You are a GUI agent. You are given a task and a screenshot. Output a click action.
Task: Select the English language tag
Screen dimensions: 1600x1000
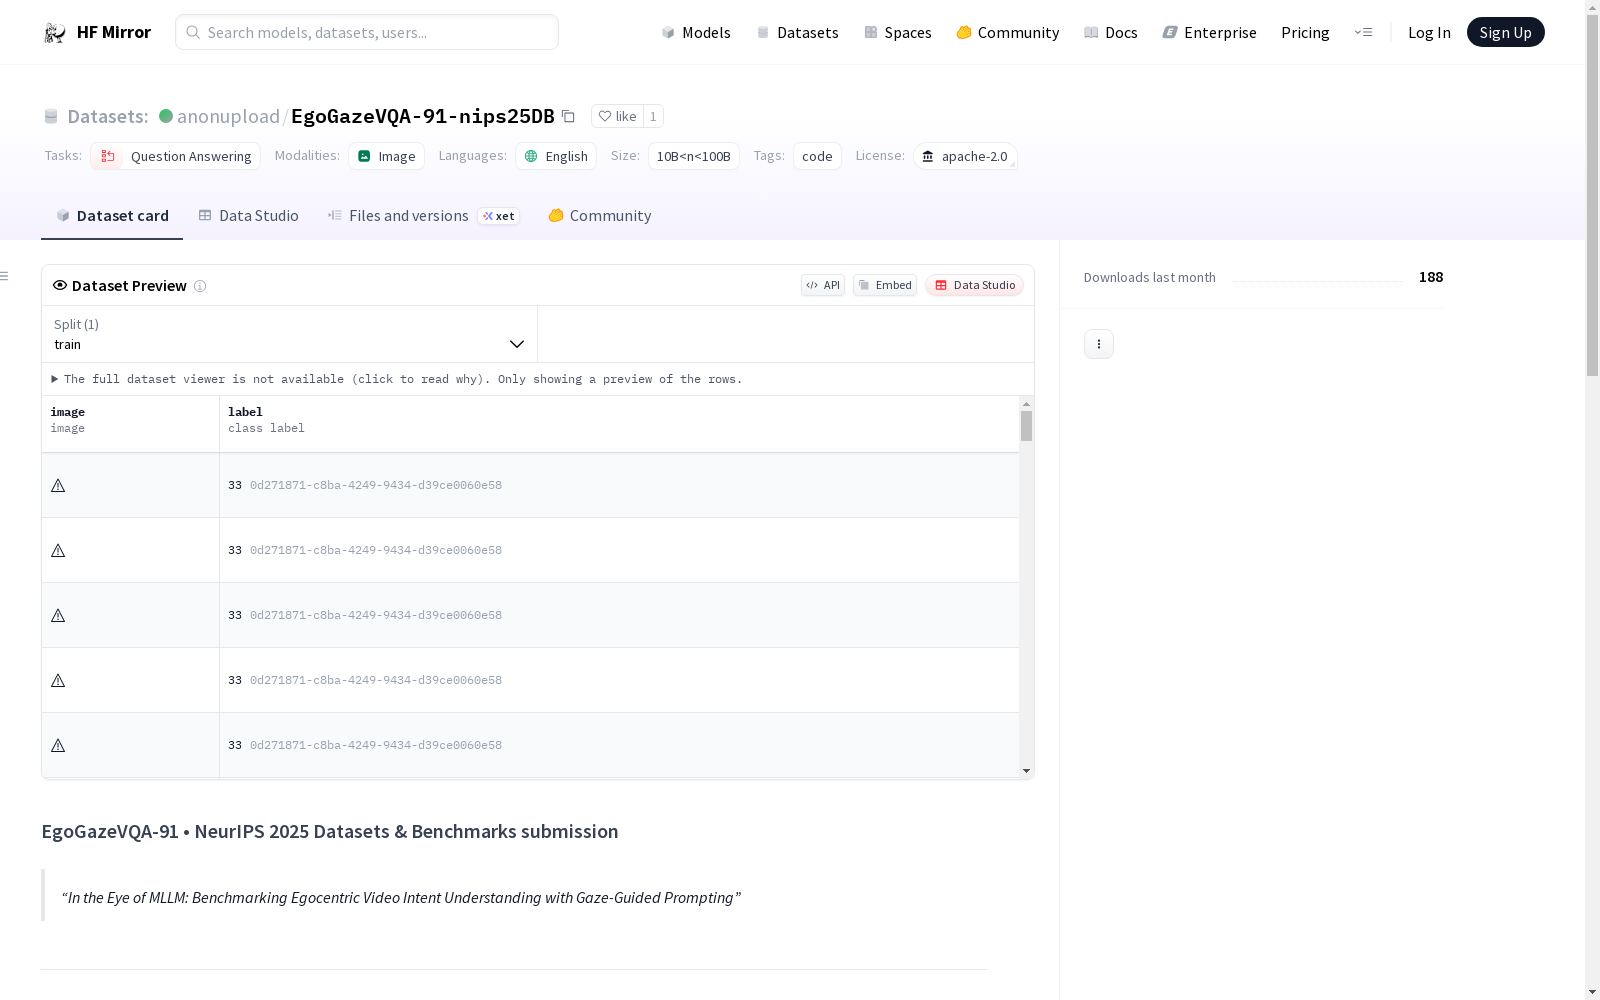556,156
